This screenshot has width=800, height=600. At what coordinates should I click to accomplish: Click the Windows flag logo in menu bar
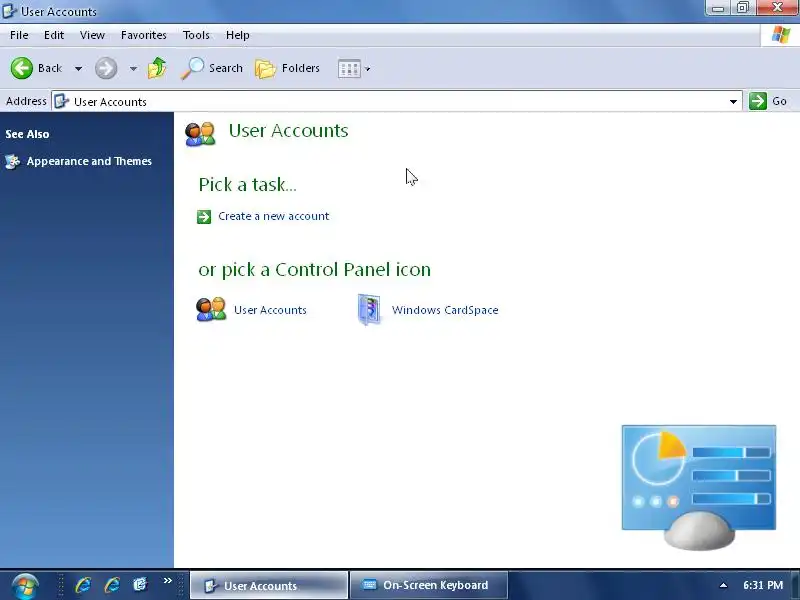781,35
